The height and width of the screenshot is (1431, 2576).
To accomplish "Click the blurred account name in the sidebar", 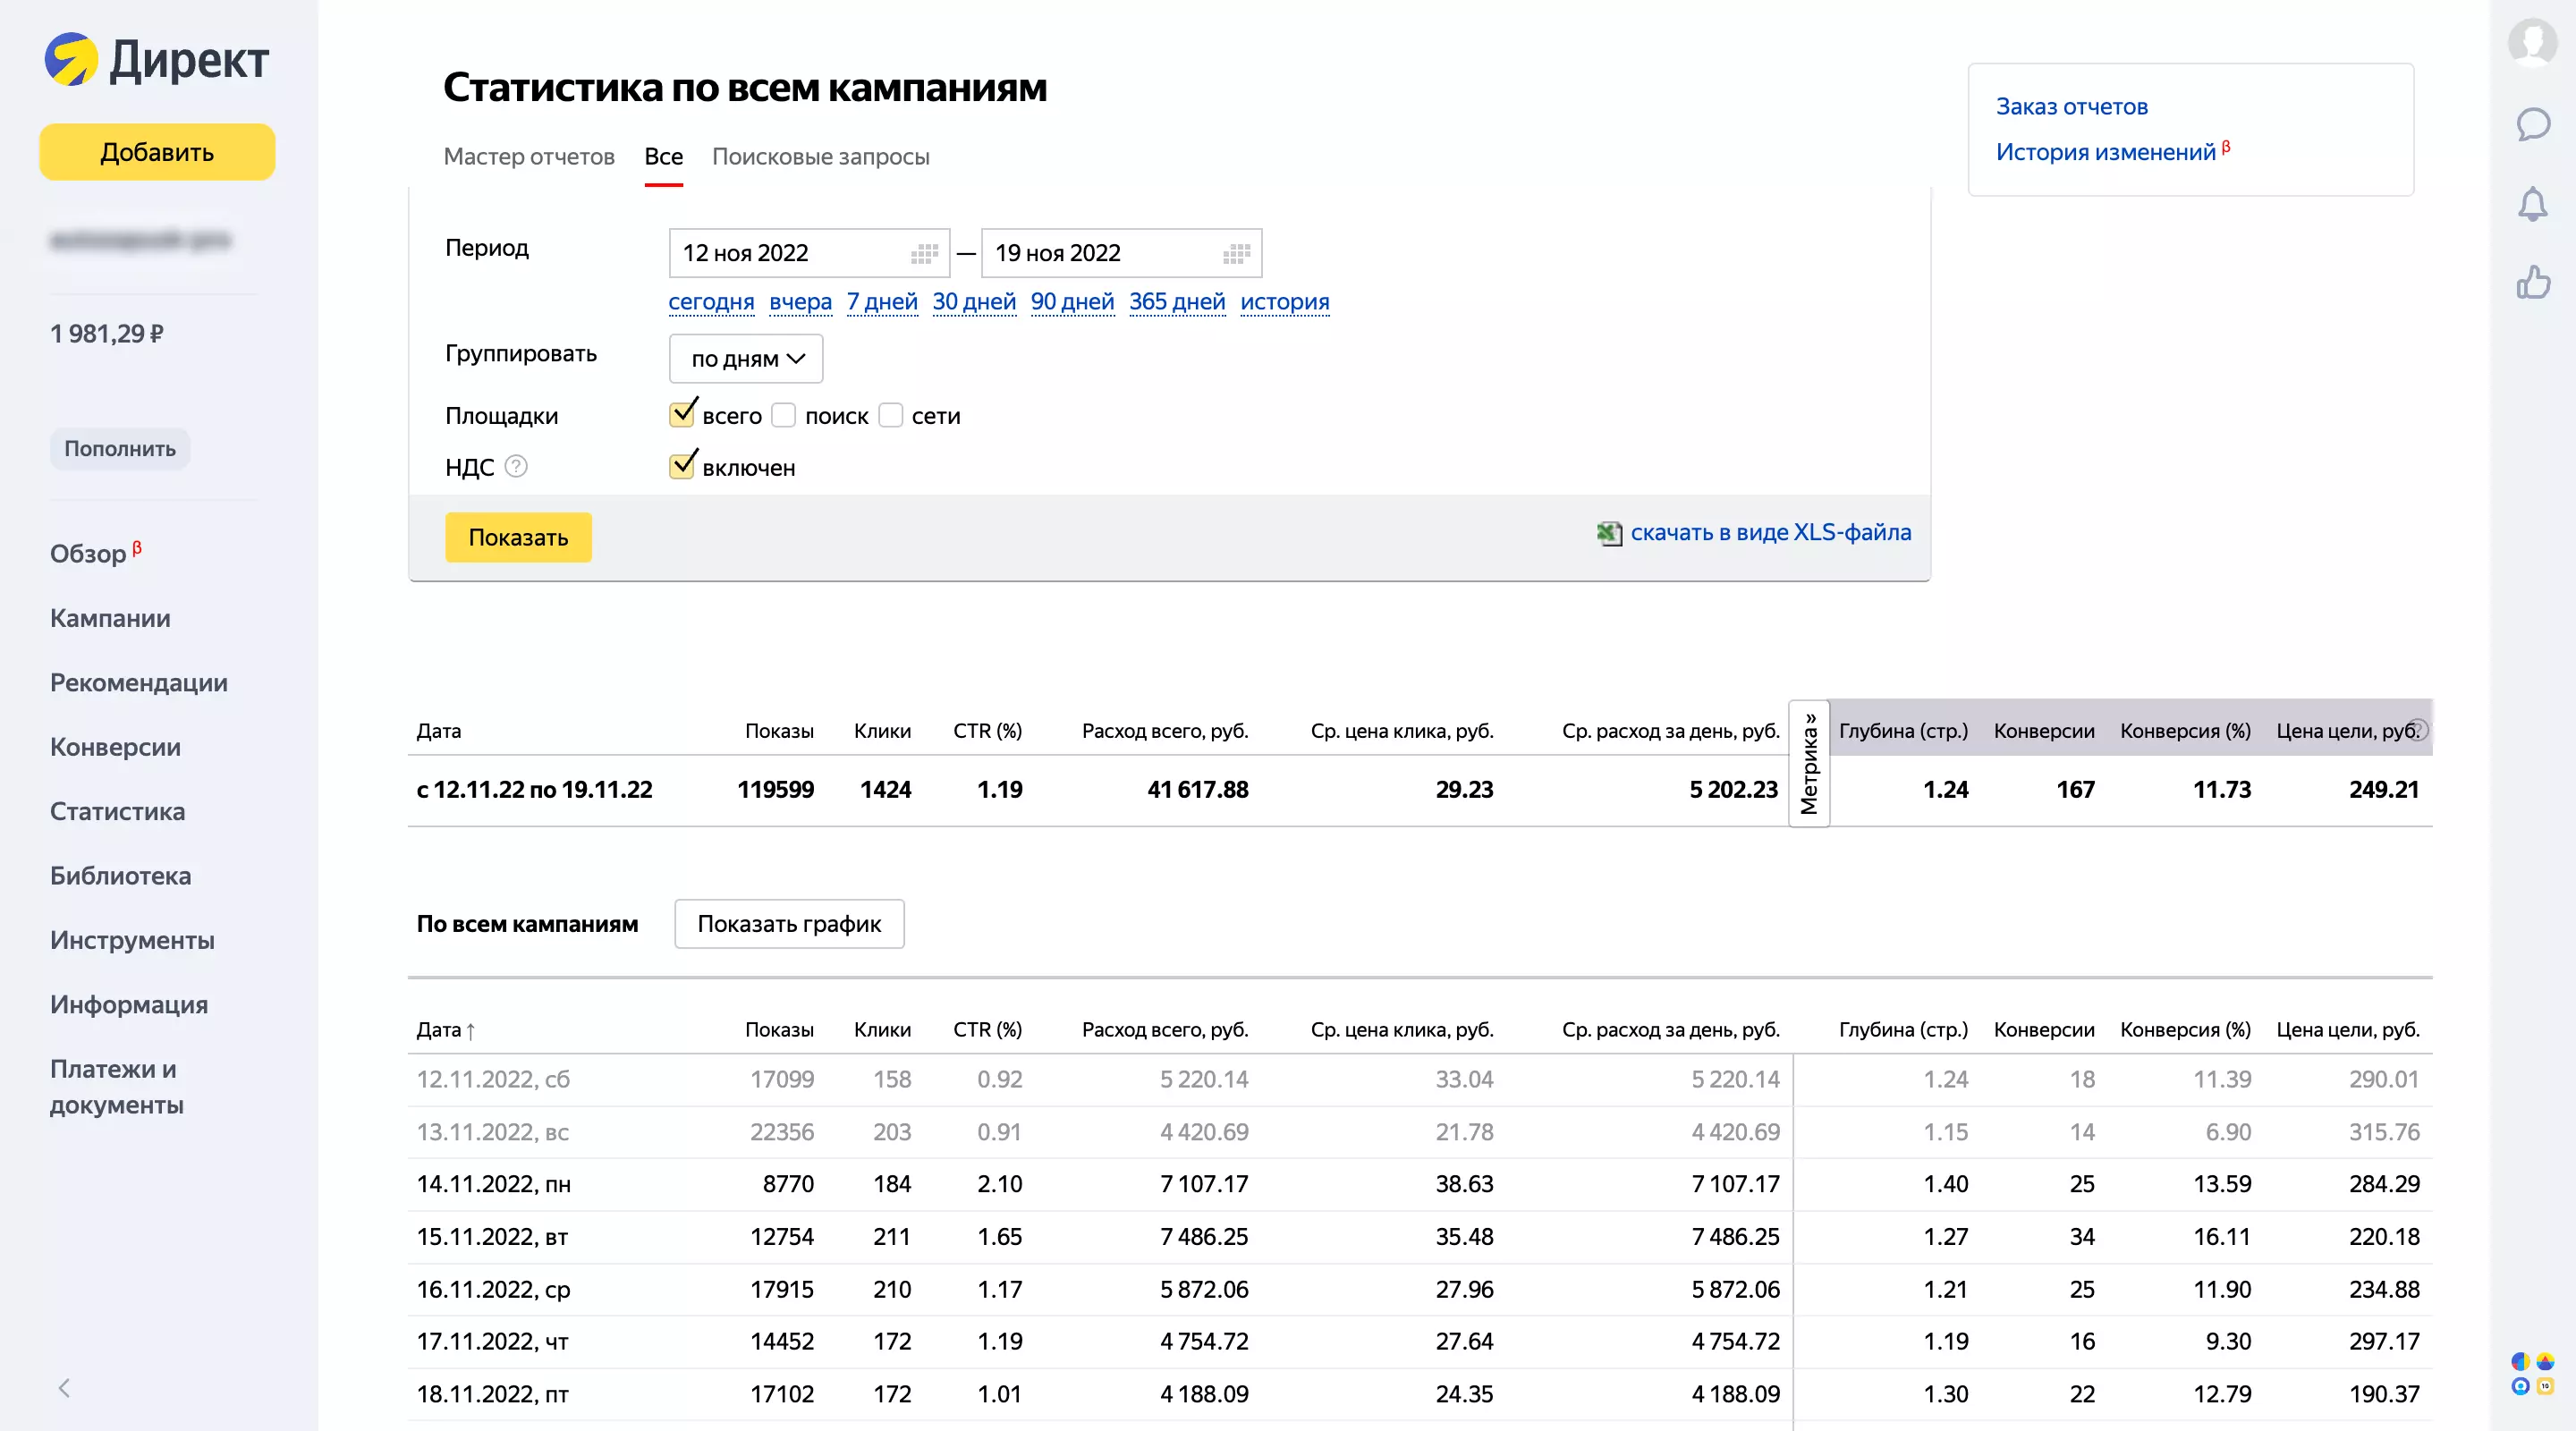I will 140,240.
